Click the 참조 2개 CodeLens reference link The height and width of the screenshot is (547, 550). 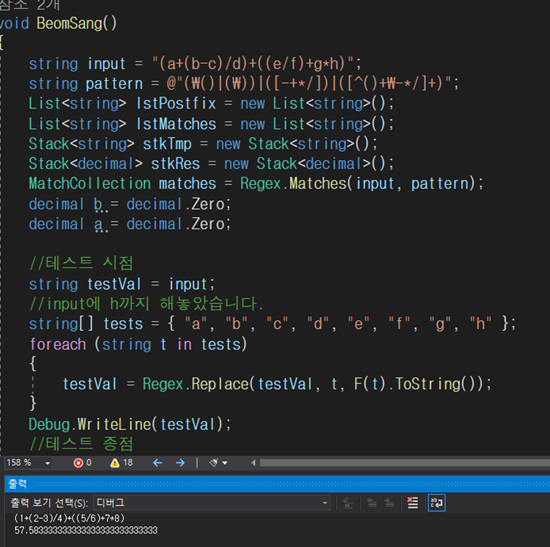pos(30,5)
